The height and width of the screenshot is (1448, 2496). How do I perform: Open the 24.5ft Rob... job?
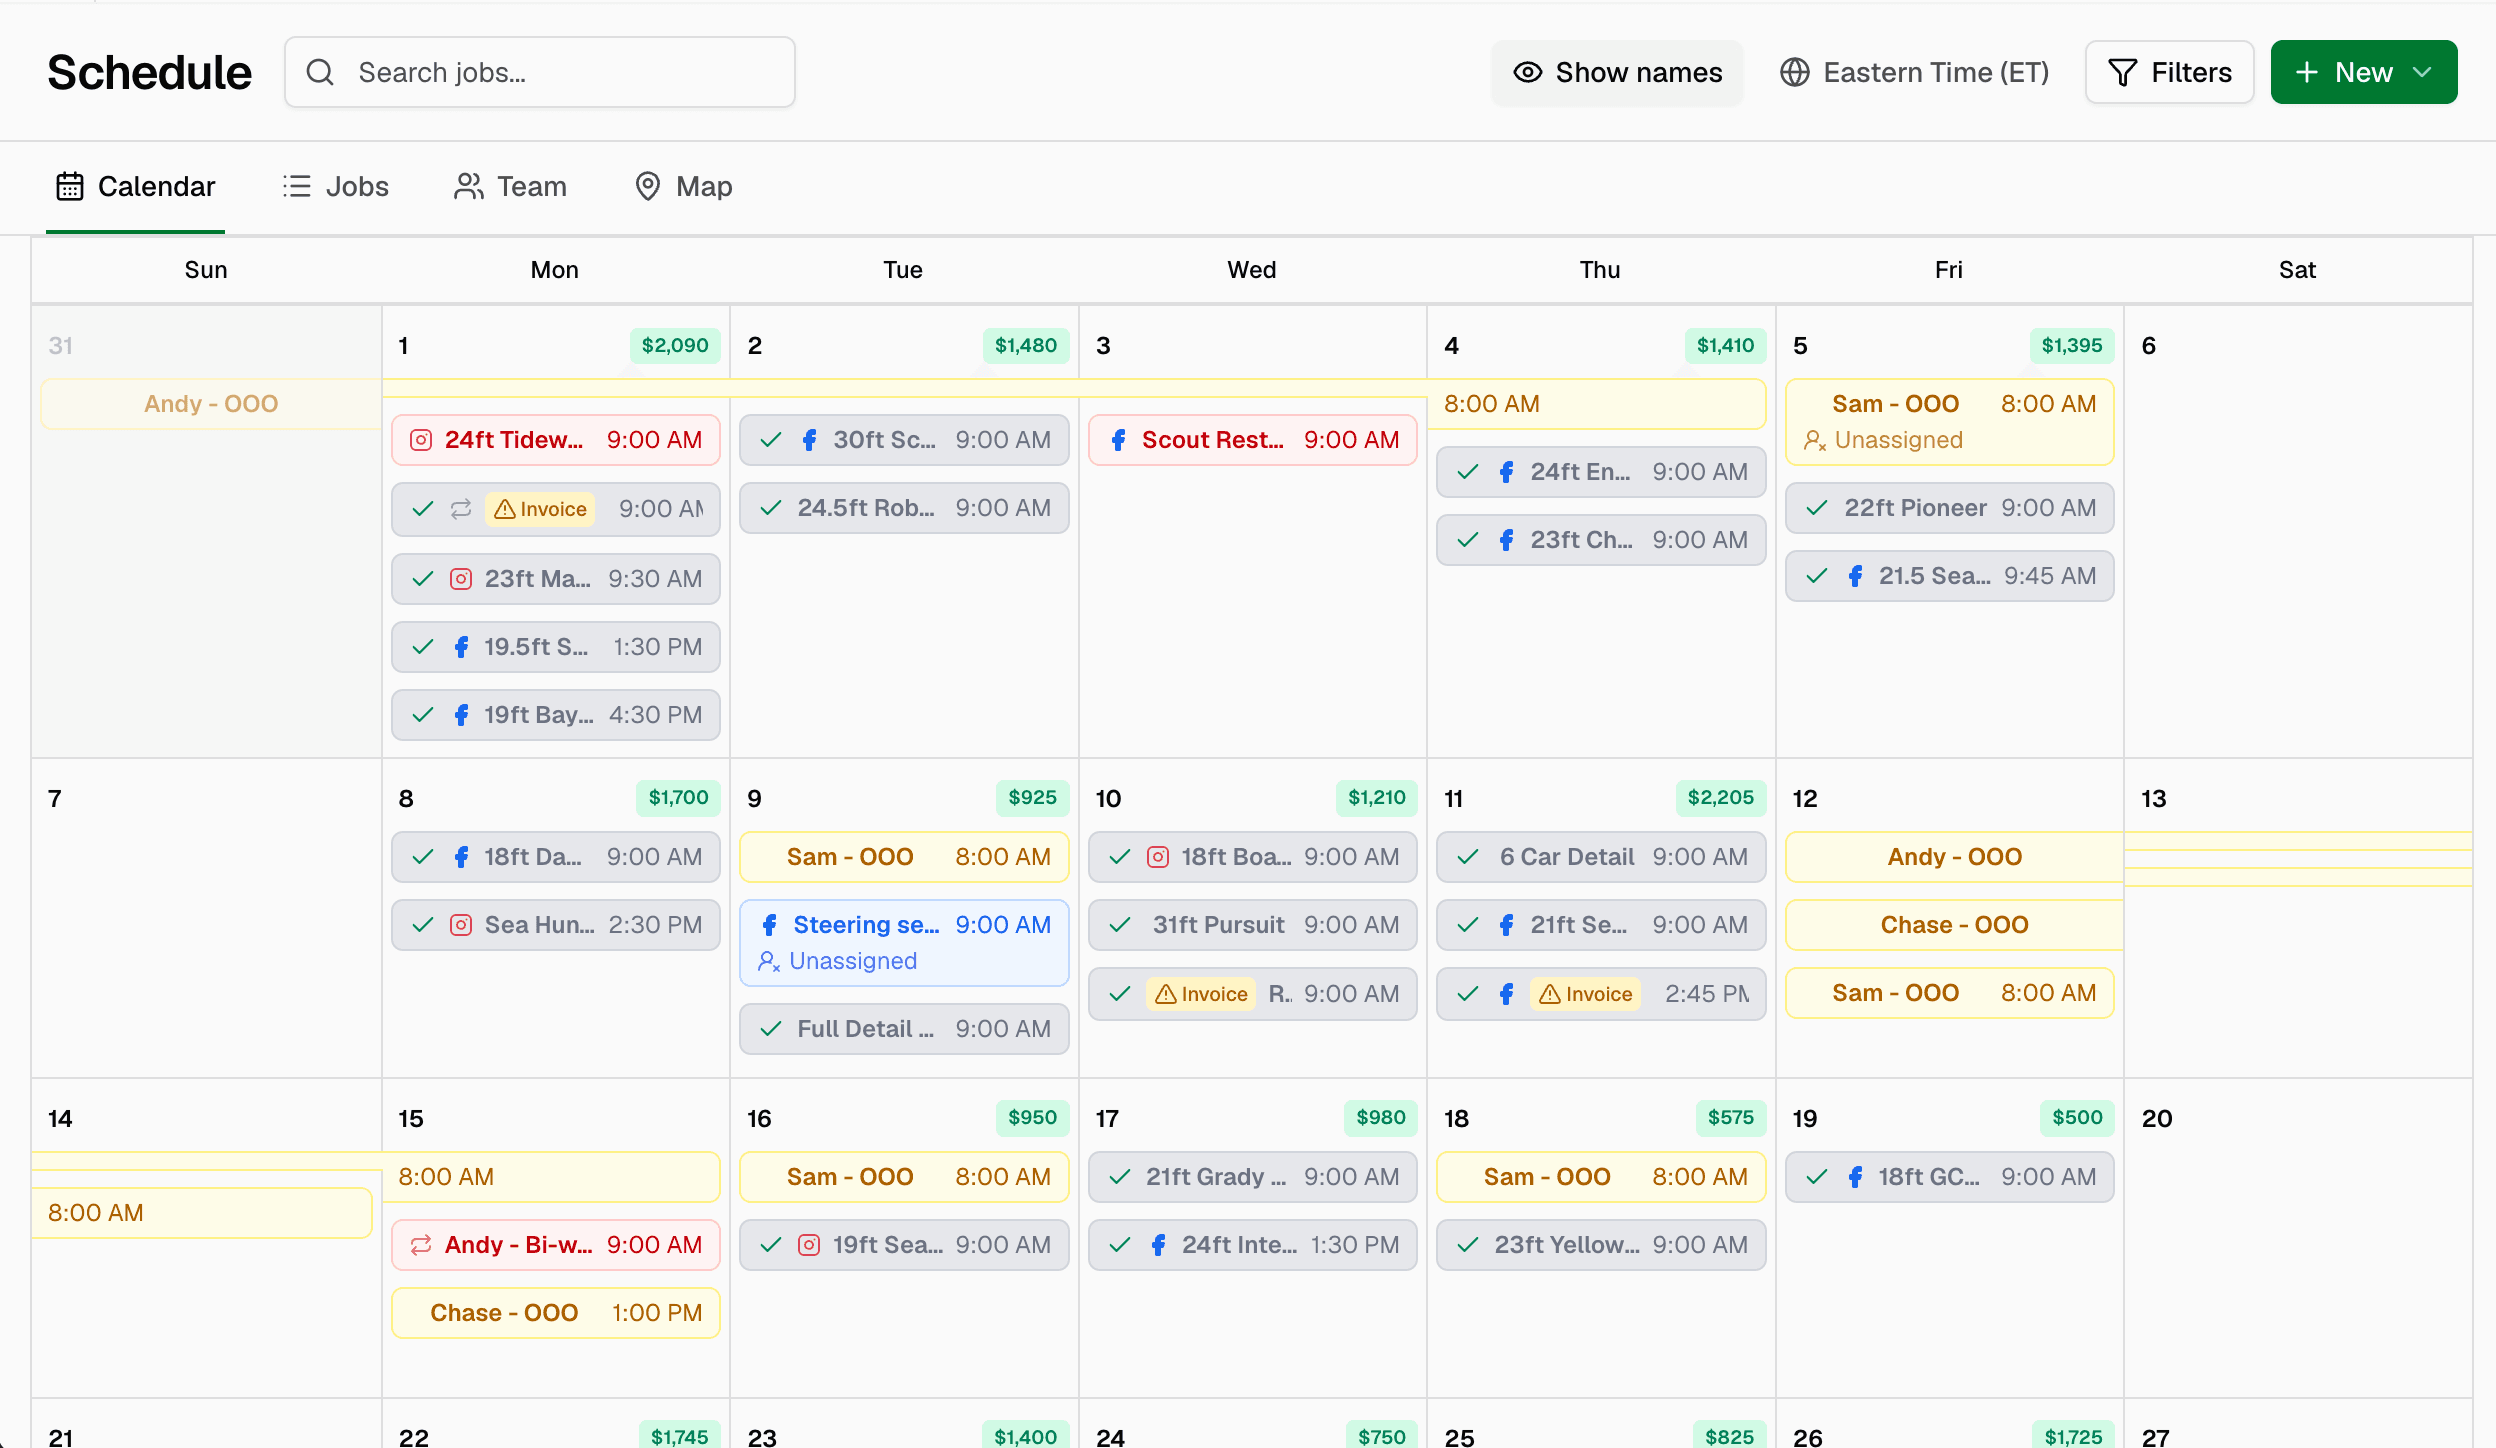pyautogui.click(x=904, y=508)
